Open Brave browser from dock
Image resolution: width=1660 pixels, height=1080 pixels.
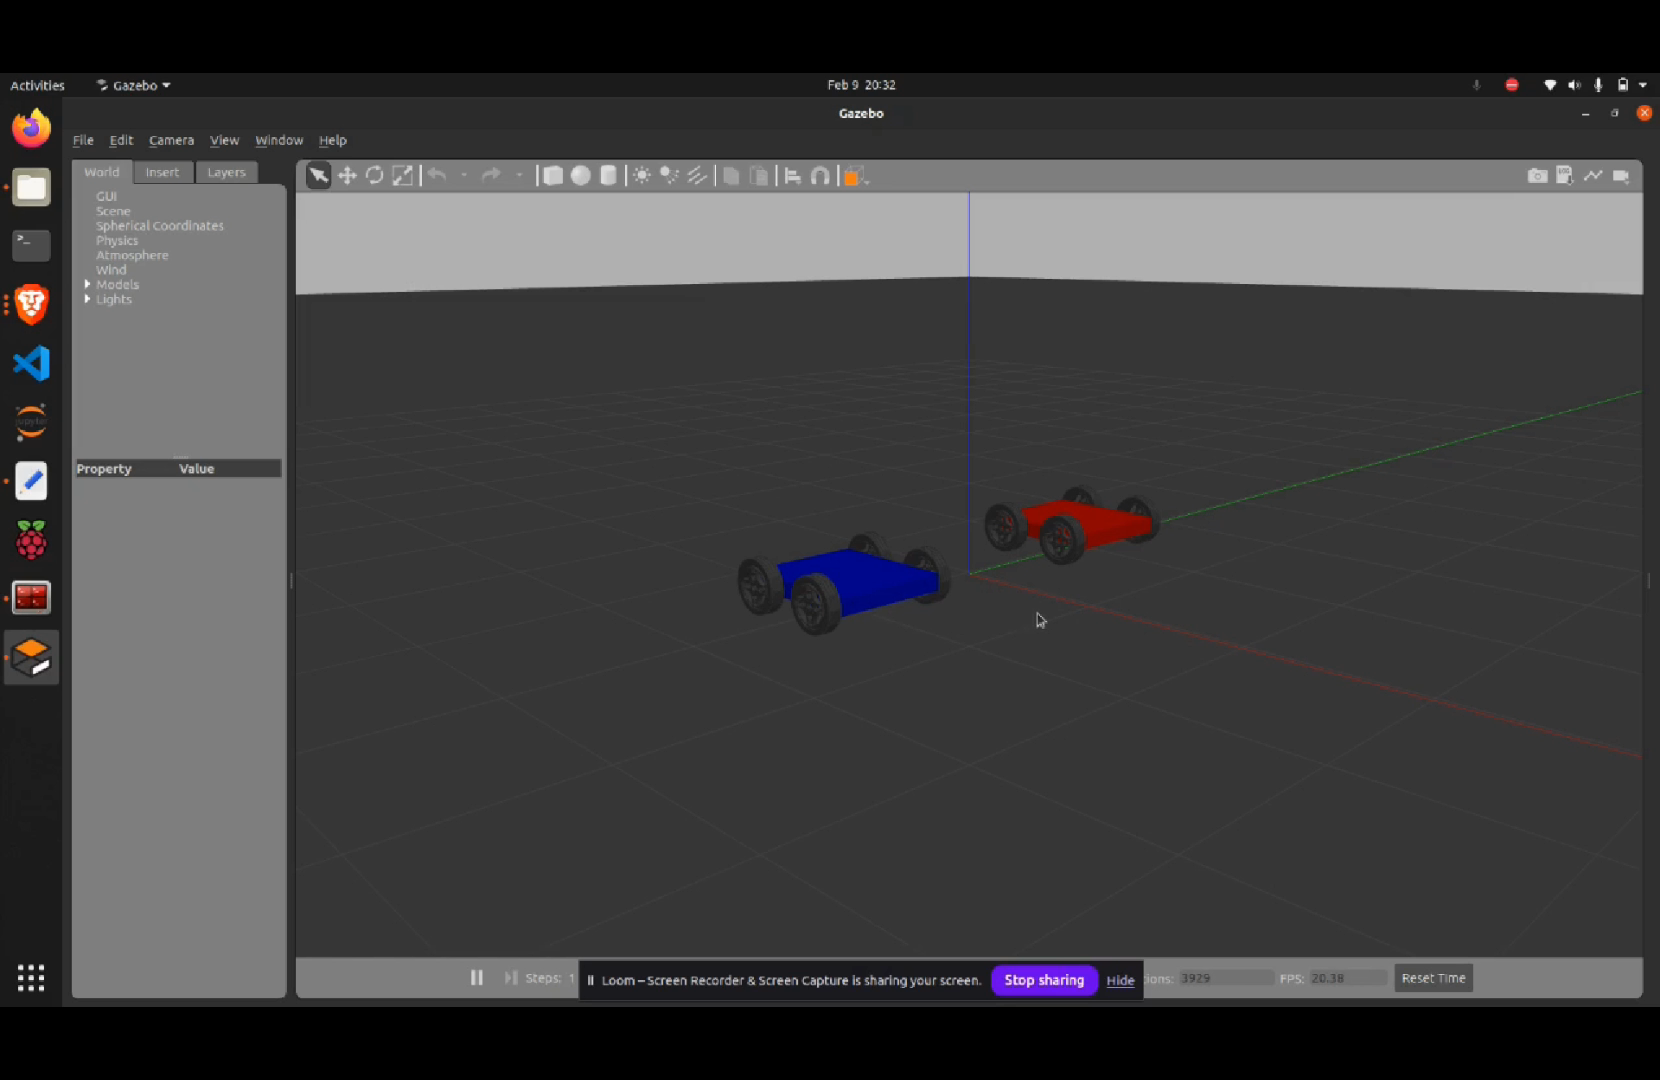coord(31,304)
